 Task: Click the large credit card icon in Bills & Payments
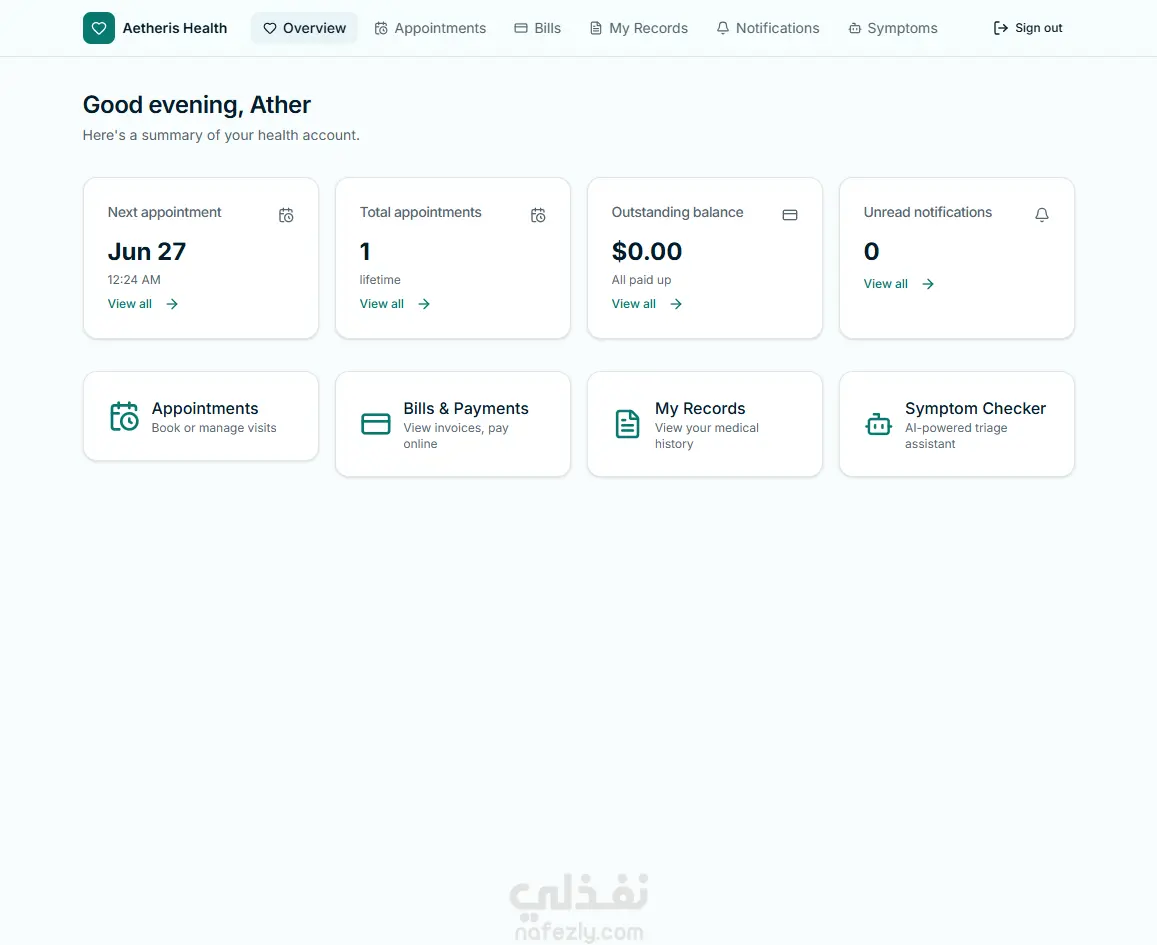(376, 424)
